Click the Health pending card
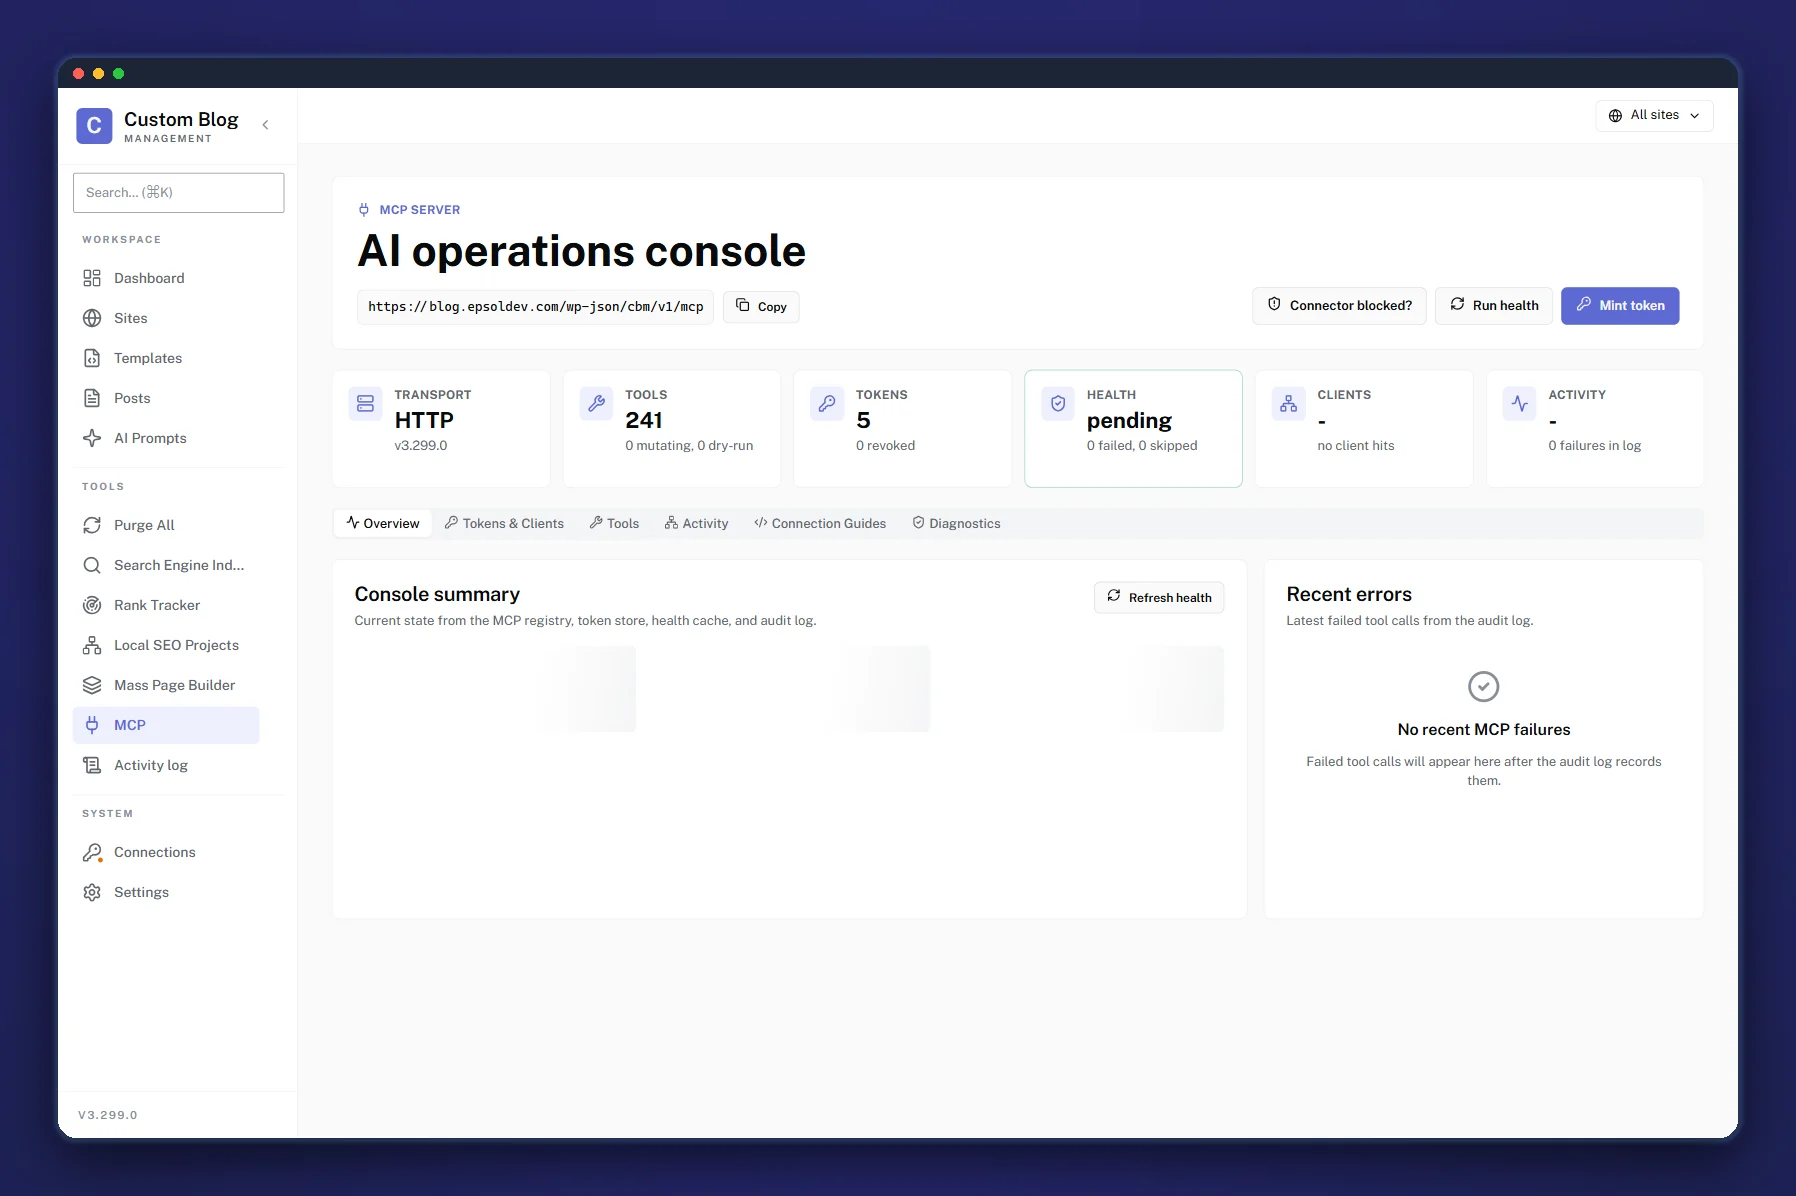Viewport: 1796px width, 1196px height. (1133, 428)
